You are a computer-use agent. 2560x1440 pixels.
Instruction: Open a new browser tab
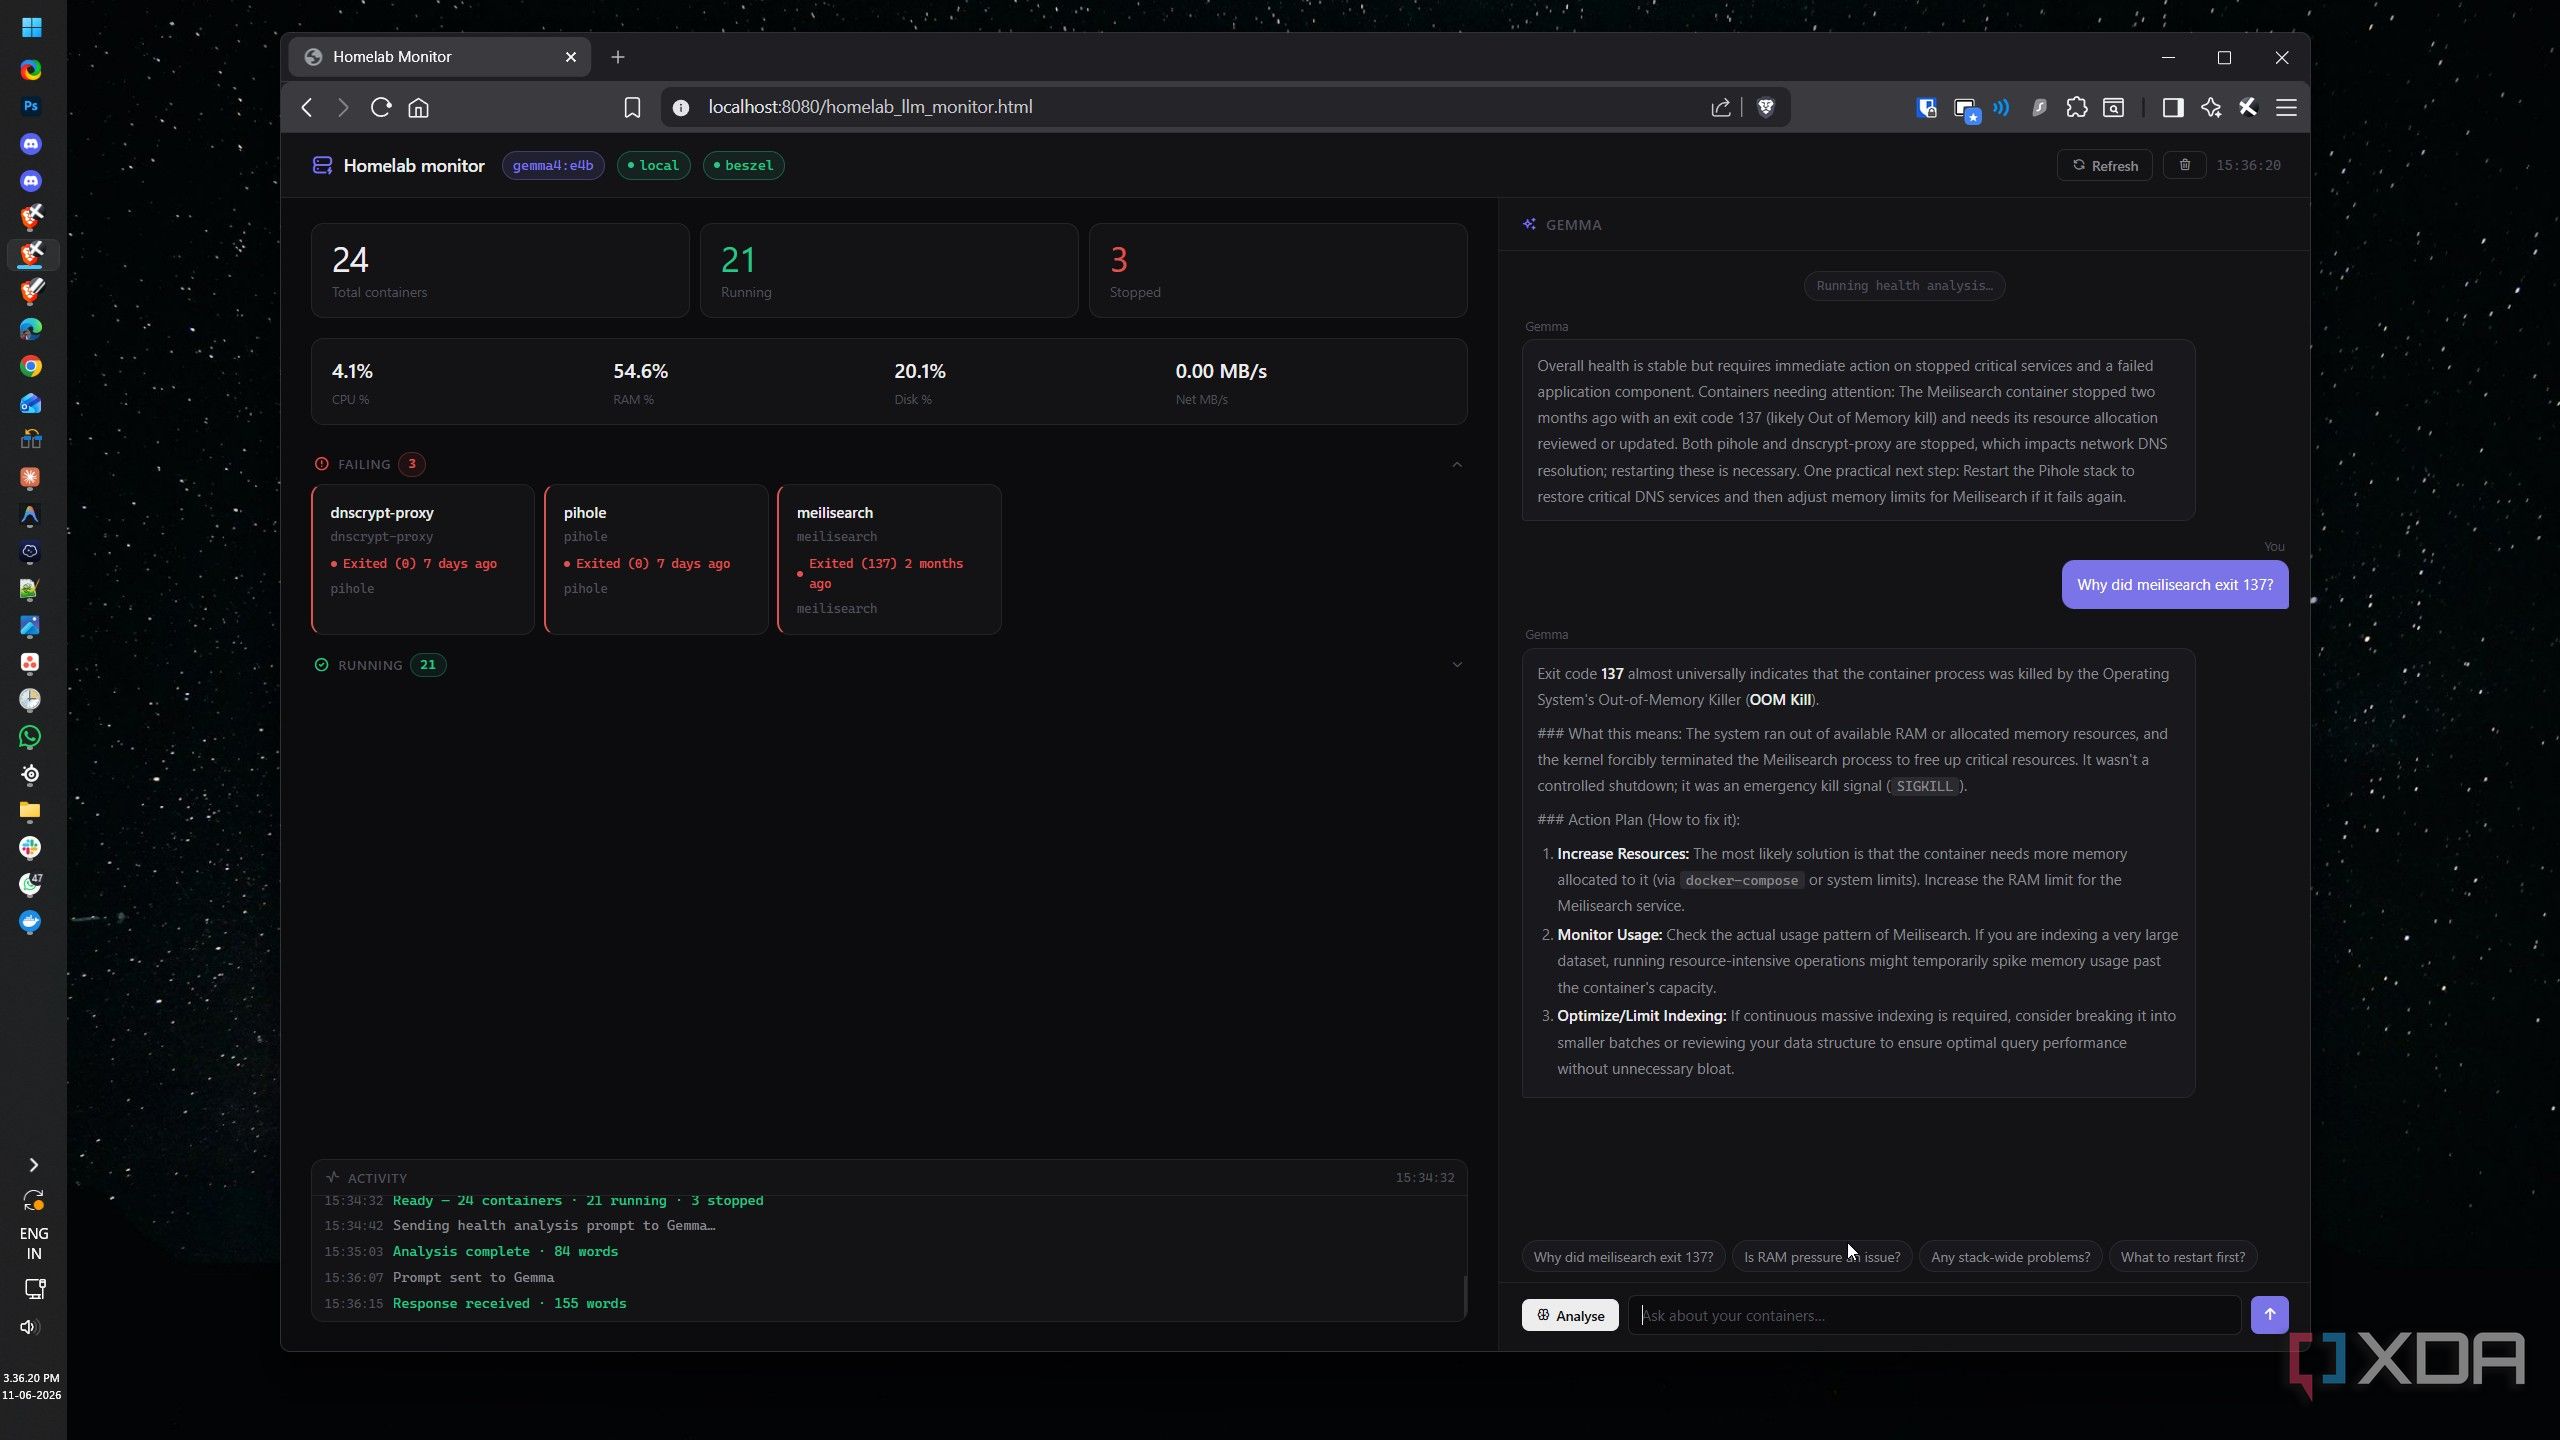point(617,57)
